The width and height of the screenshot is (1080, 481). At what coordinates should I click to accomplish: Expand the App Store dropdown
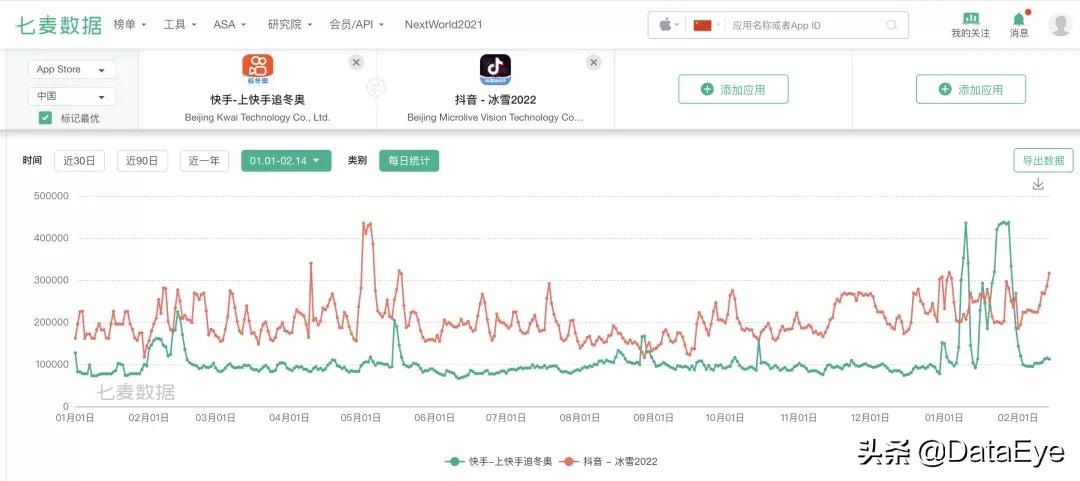(x=72, y=70)
